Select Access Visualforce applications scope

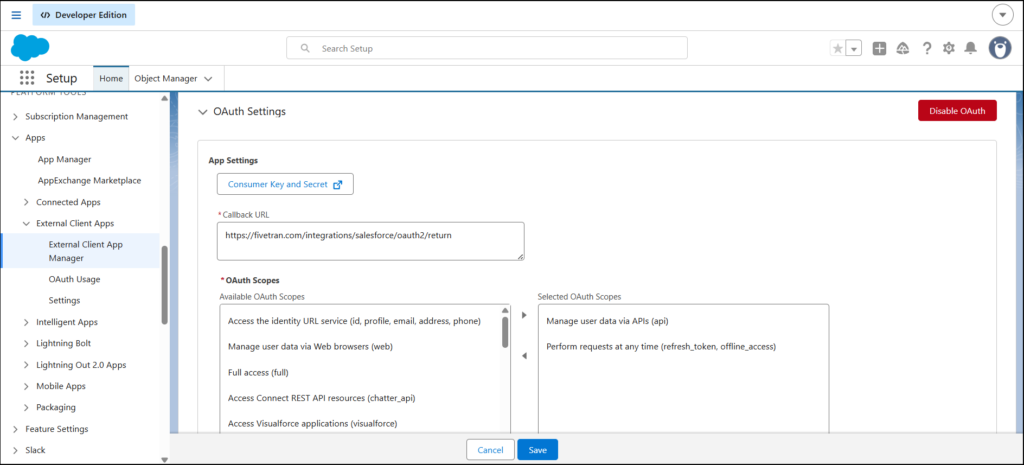click(313, 423)
